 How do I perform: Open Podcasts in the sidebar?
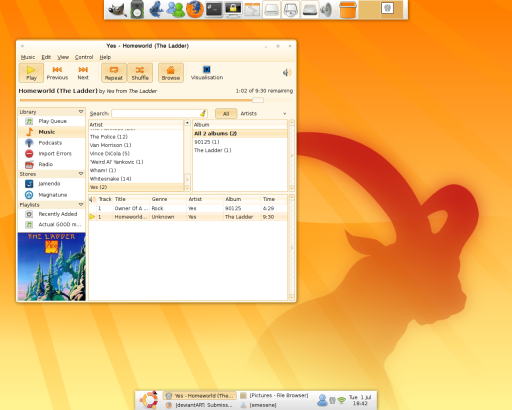[52, 143]
